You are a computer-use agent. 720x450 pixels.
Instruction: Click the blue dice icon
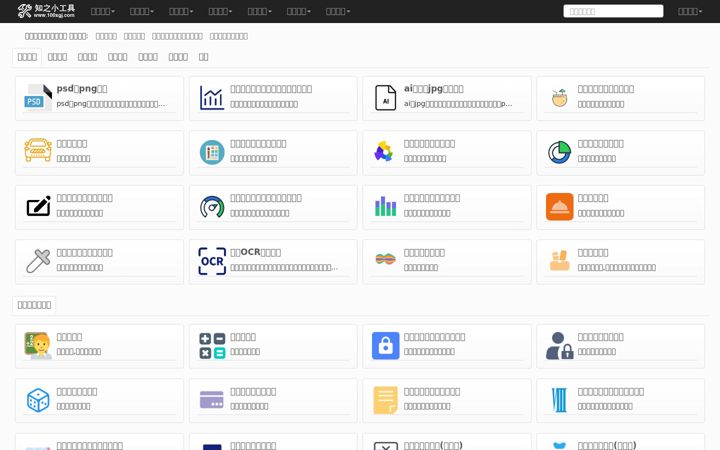tap(38, 400)
